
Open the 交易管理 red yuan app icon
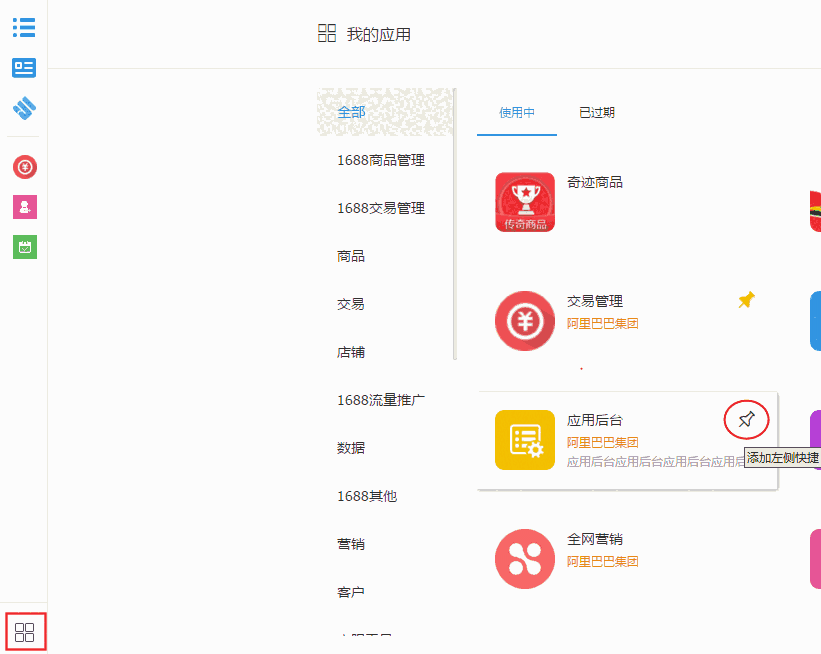pyautogui.click(x=524, y=321)
